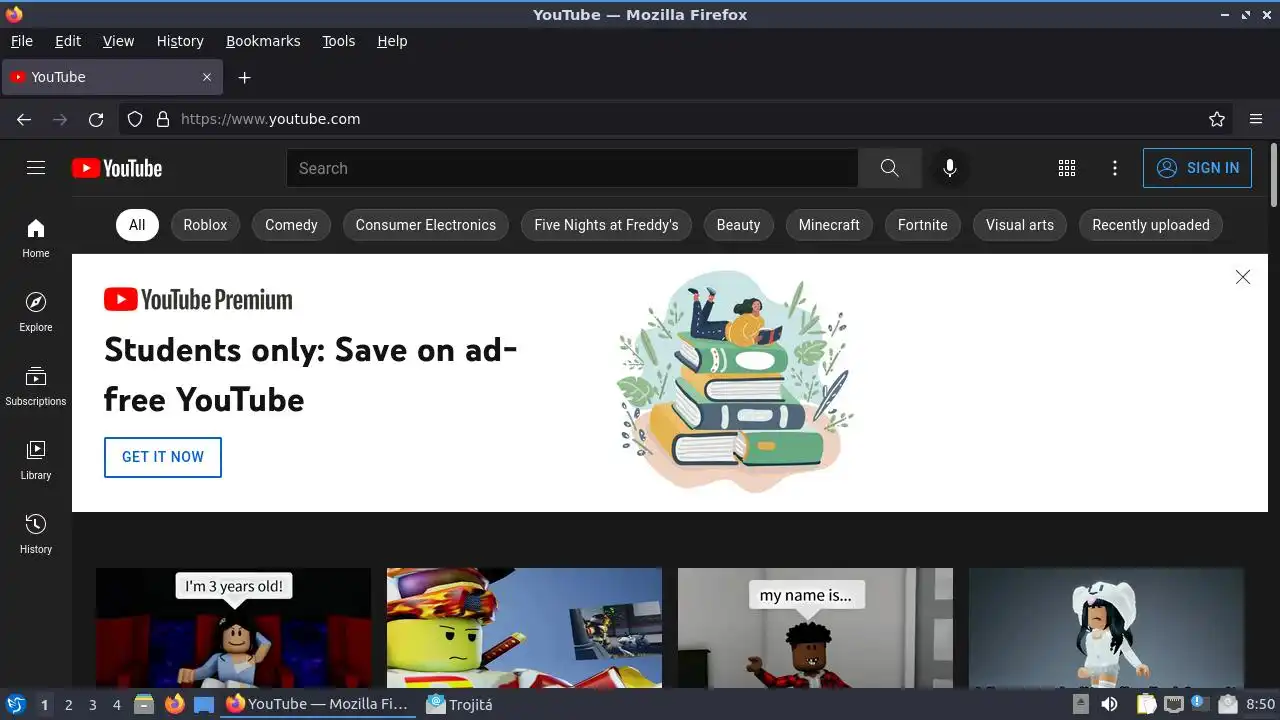Reload the page
1280x720 pixels.
point(96,119)
